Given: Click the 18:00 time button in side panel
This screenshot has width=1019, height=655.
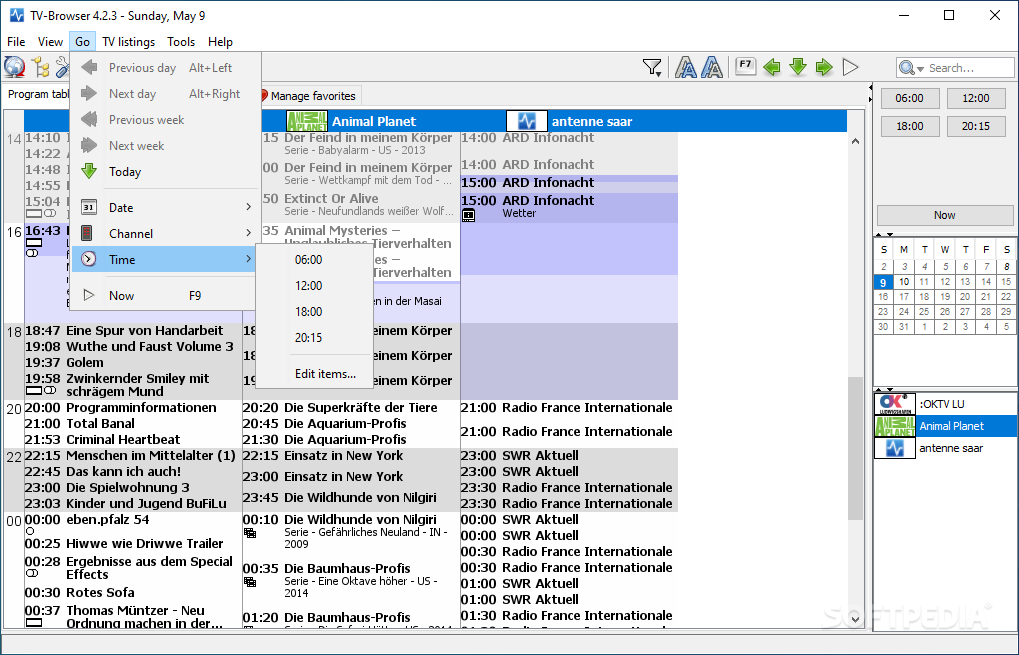Looking at the screenshot, I should coord(909,126).
